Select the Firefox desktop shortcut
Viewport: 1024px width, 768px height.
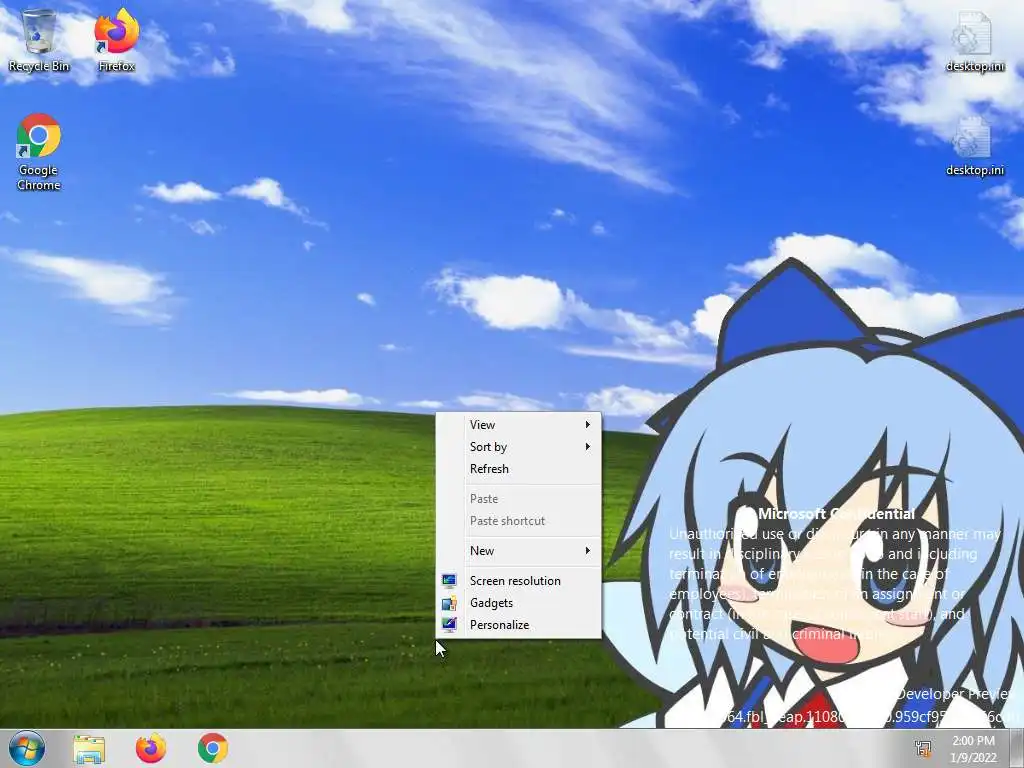(117, 40)
